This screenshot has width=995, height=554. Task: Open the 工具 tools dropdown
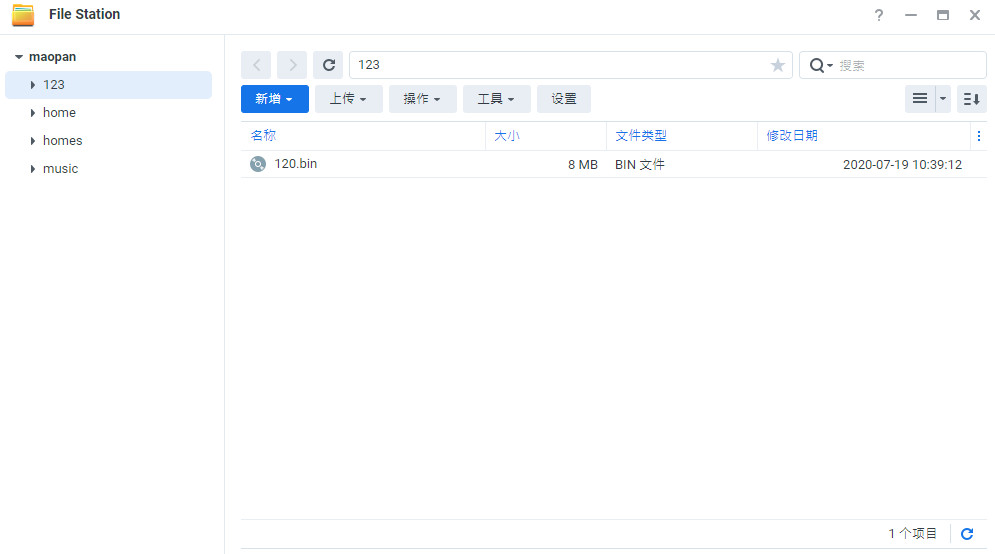click(496, 99)
